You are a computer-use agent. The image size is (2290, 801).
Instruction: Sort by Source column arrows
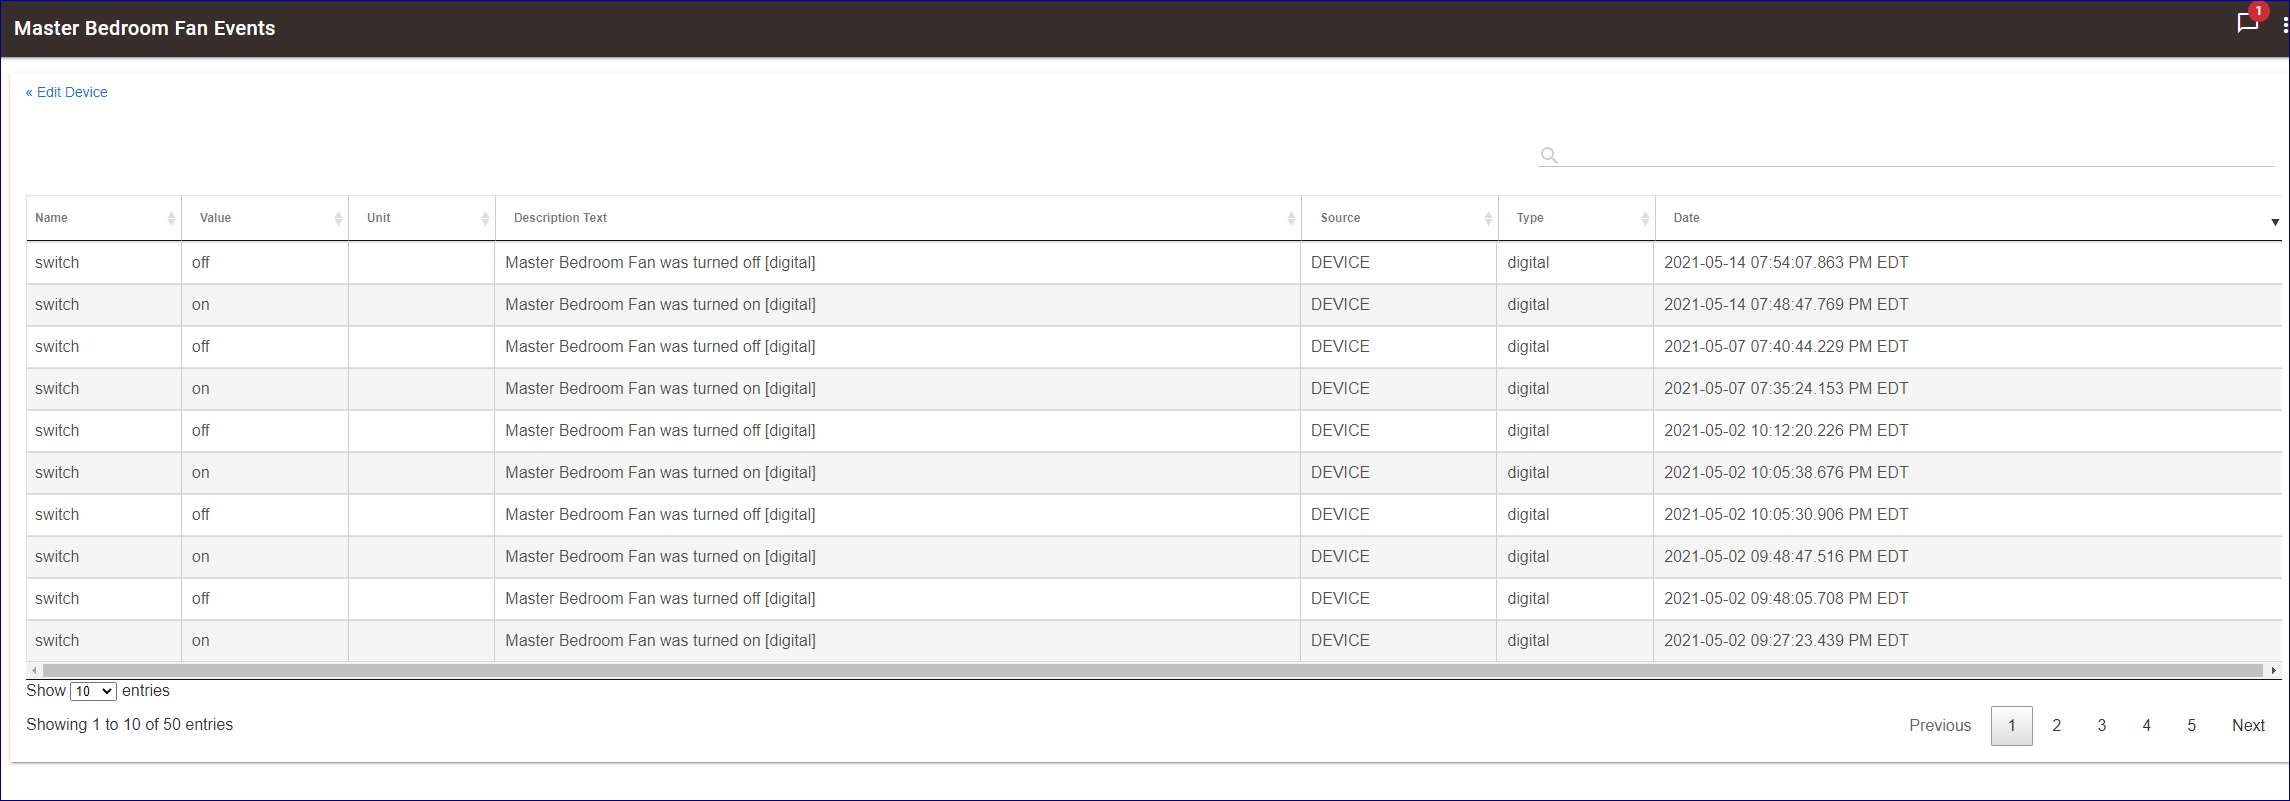[1488, 218]
